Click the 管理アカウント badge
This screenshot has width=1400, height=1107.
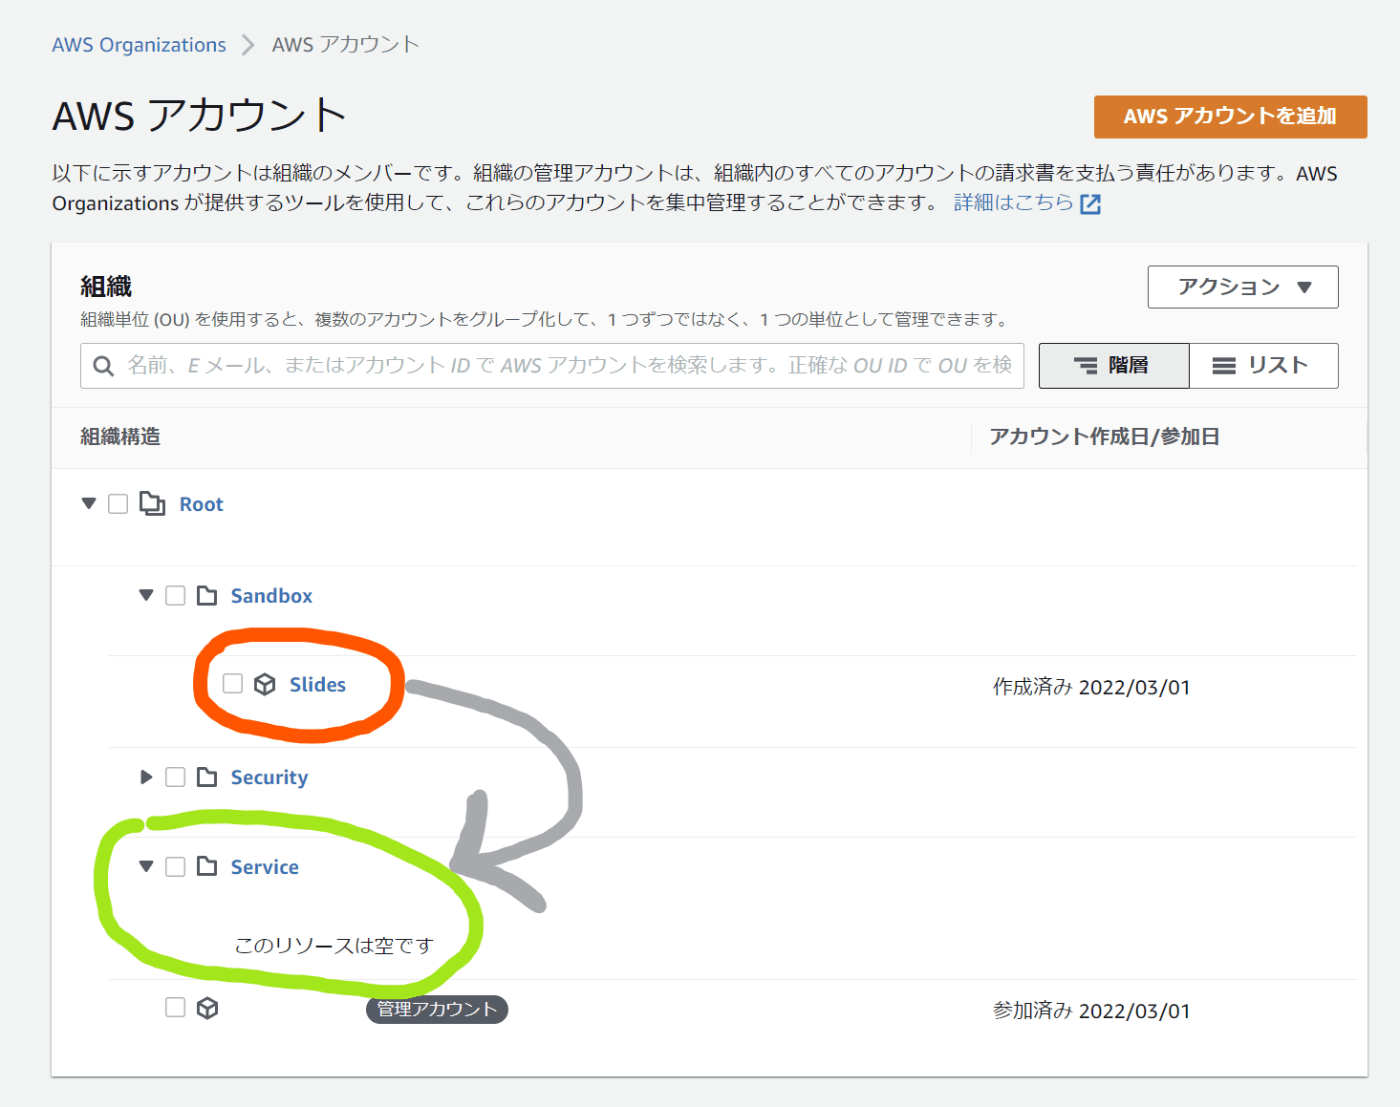coord(437,1009)
